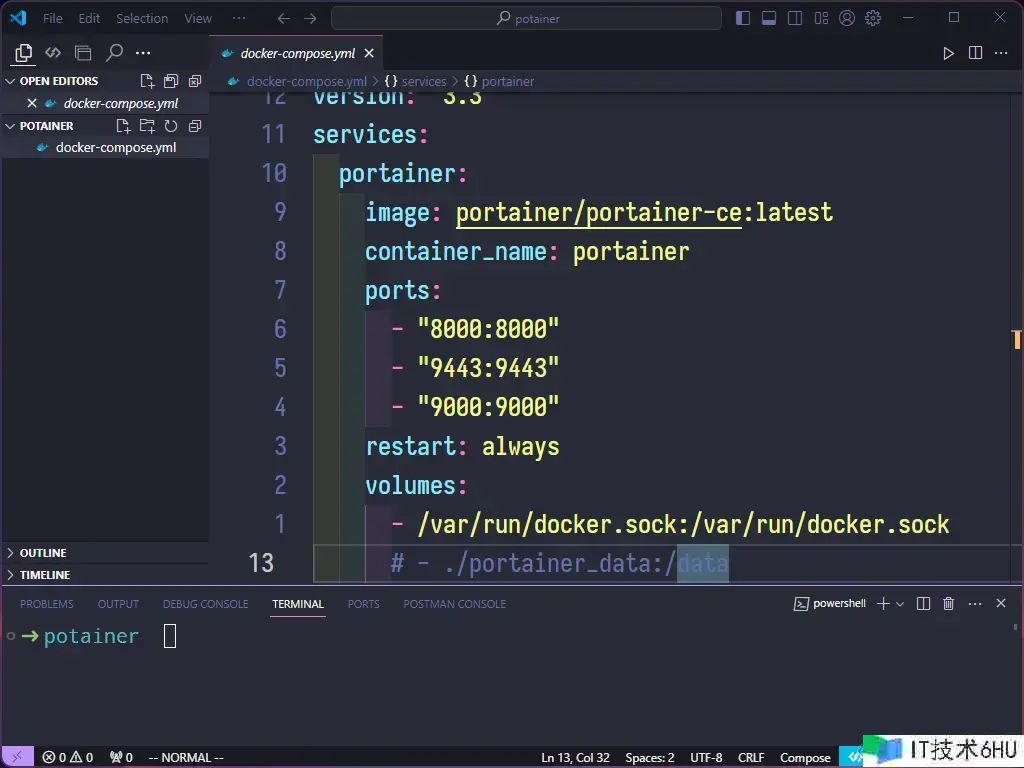Open the Search view magnifier icon
This screenshot has width=1024, height=768.
click(x=114, y=52)
